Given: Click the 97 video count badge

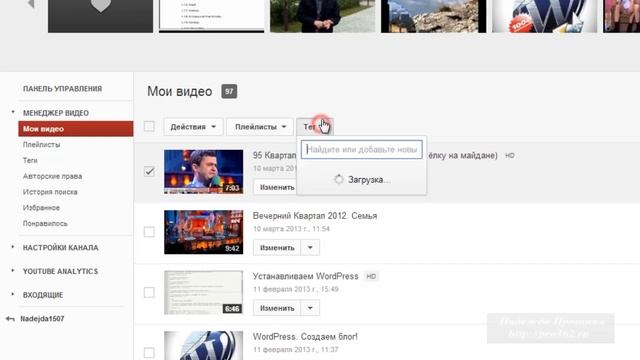Looking at the screenshot, I should (229, 91).
